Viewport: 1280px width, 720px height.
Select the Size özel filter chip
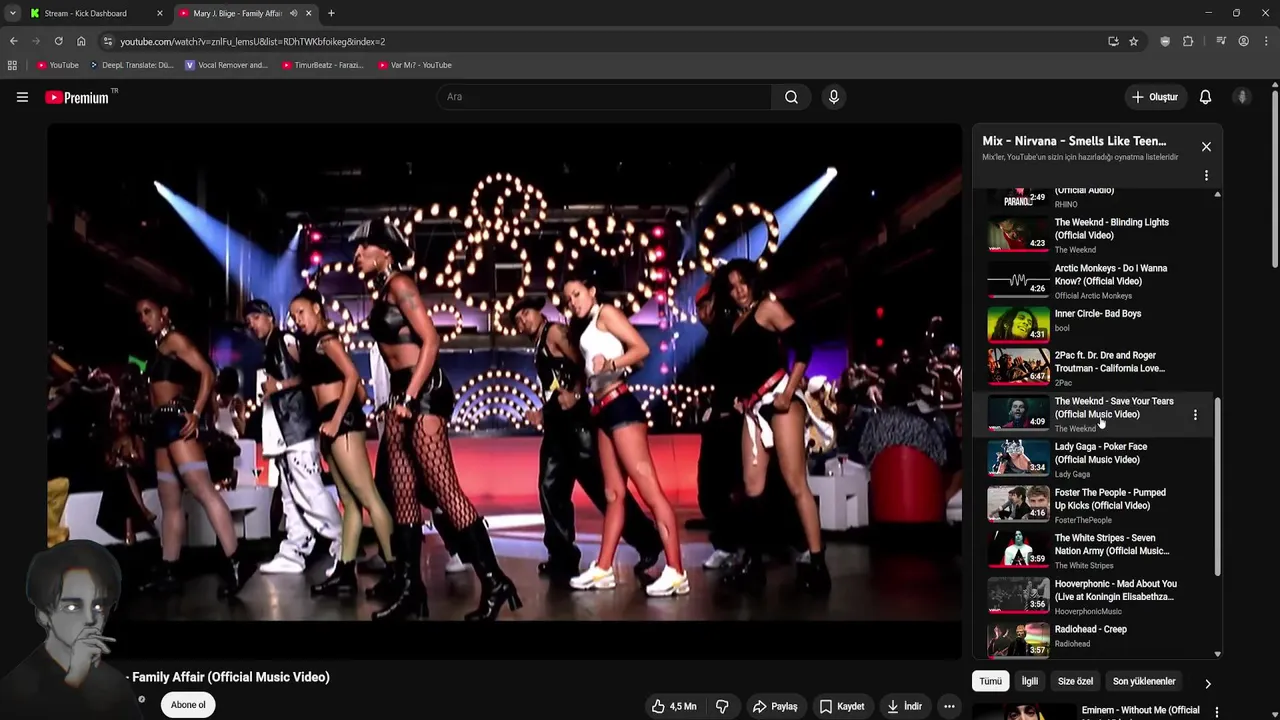point(1075,681)
